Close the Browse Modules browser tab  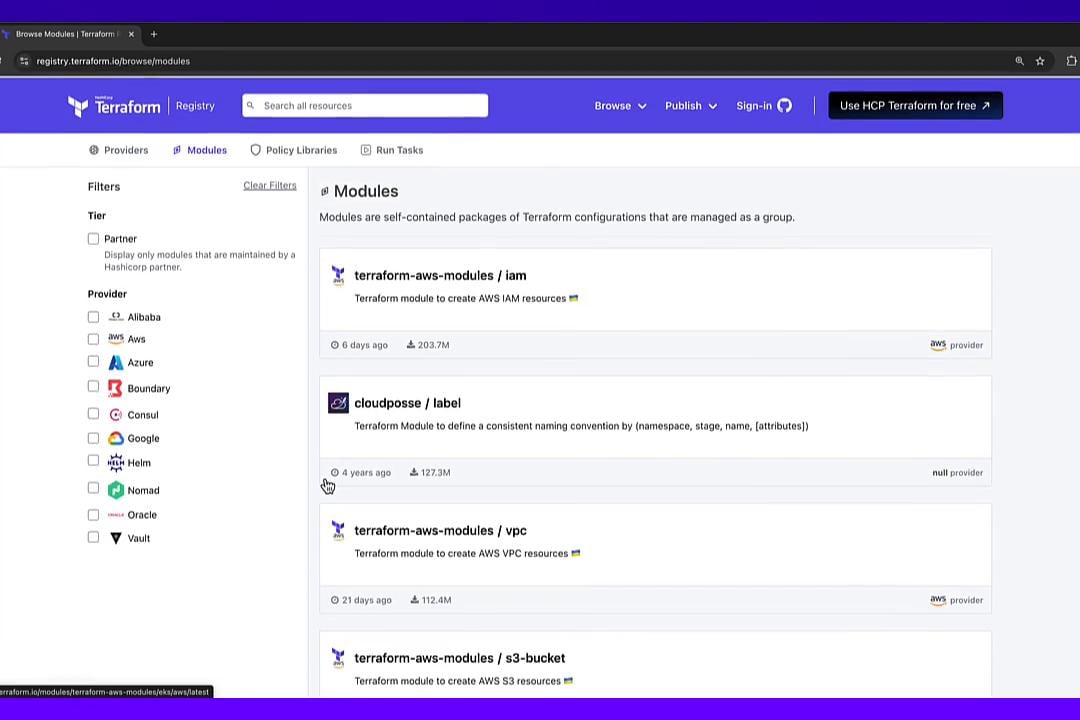pyautogui.click(x=131, y=34)
